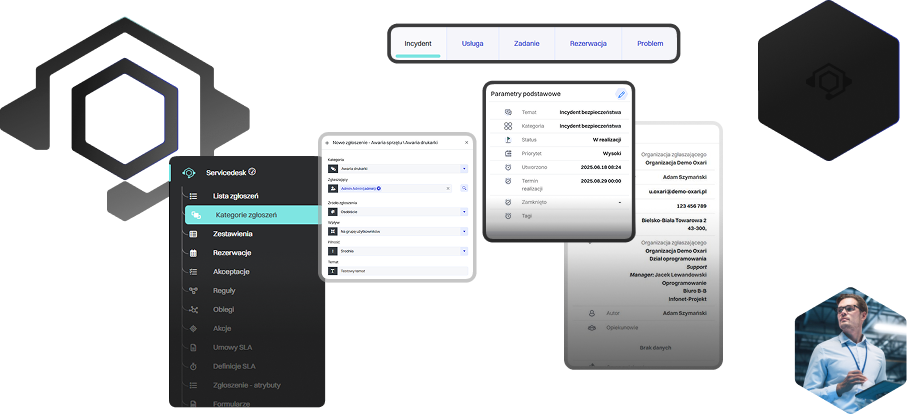Close the Nowe zgłoszenie dialog
The width and height of the screenshot is (907, 414).
[465, 143]
